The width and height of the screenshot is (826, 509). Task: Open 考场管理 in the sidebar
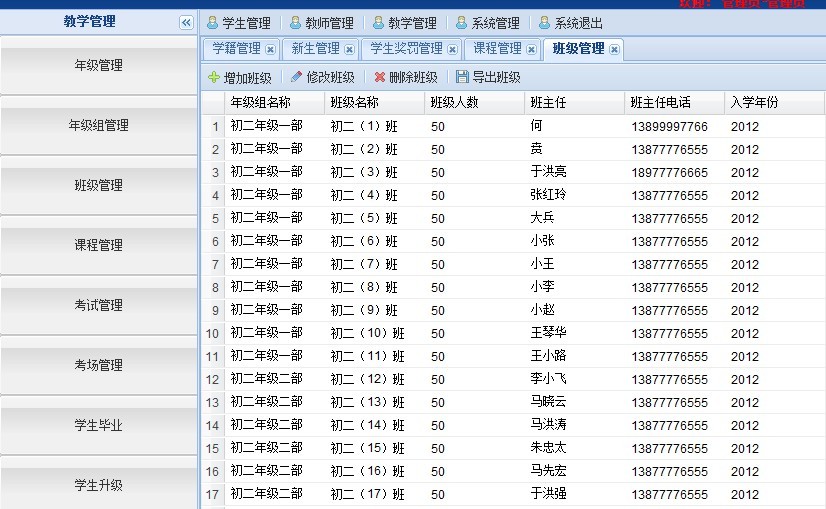[99, 366]
